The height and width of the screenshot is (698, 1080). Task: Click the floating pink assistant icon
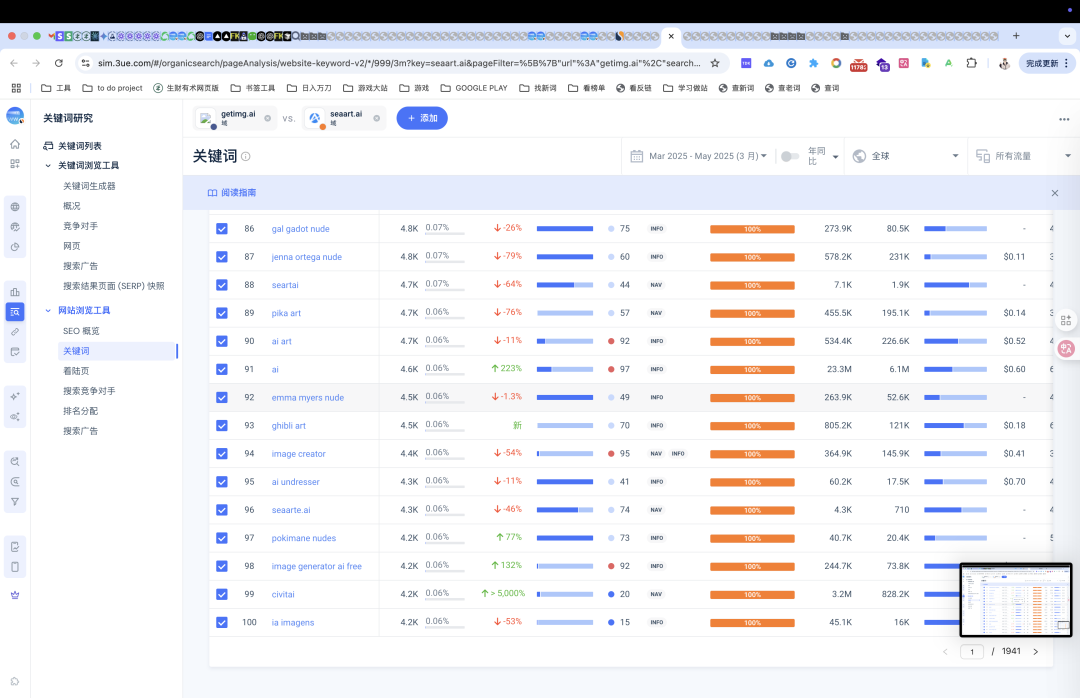1066,349
